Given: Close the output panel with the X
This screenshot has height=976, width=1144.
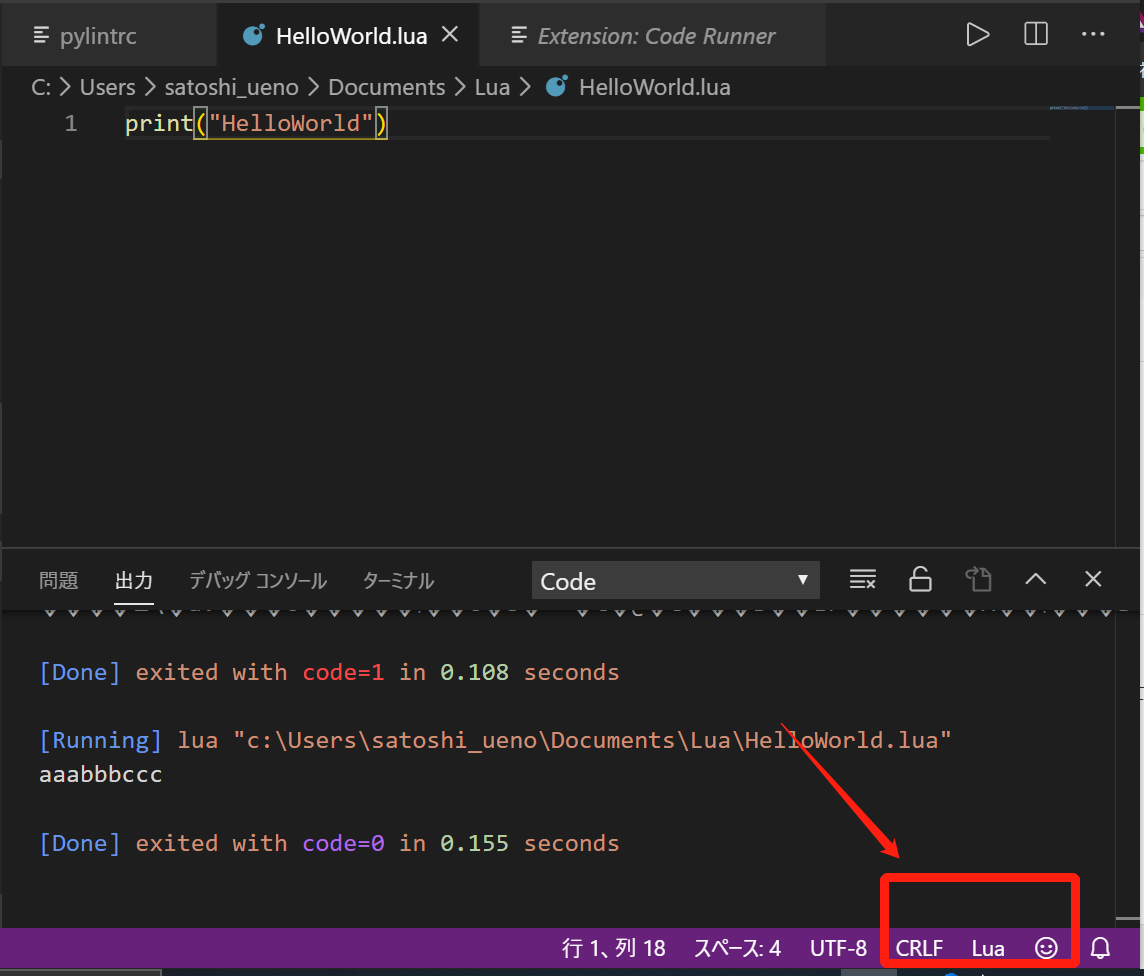Looking at the screenshot, I should 1092,579.
